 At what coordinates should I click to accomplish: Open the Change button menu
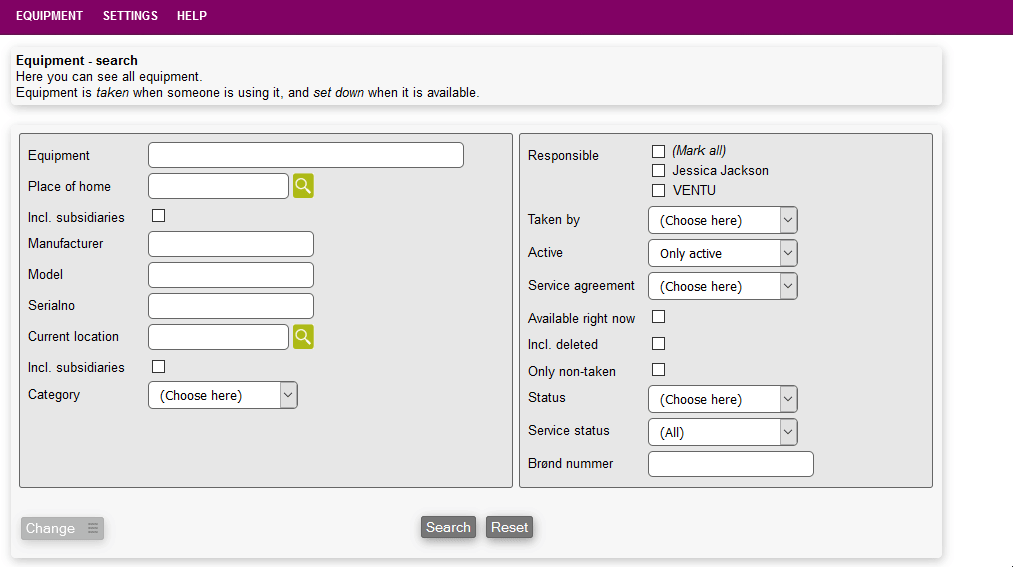coord(62,529)
